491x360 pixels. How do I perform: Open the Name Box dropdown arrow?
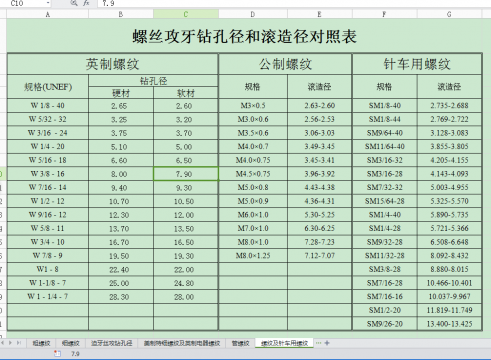click(48, 3)
